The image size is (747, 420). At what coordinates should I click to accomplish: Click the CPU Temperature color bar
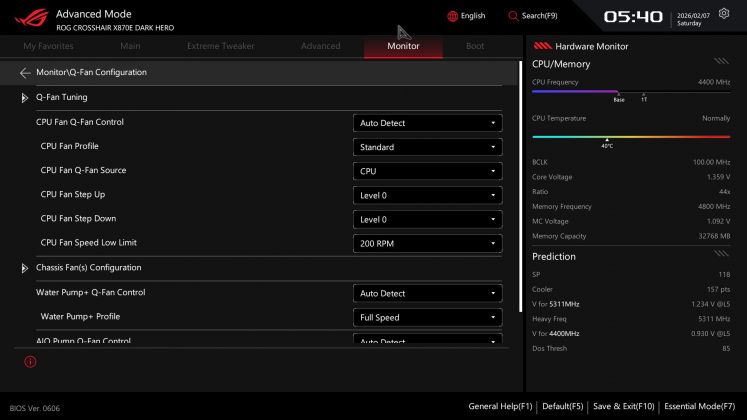[x=631, y=137]
